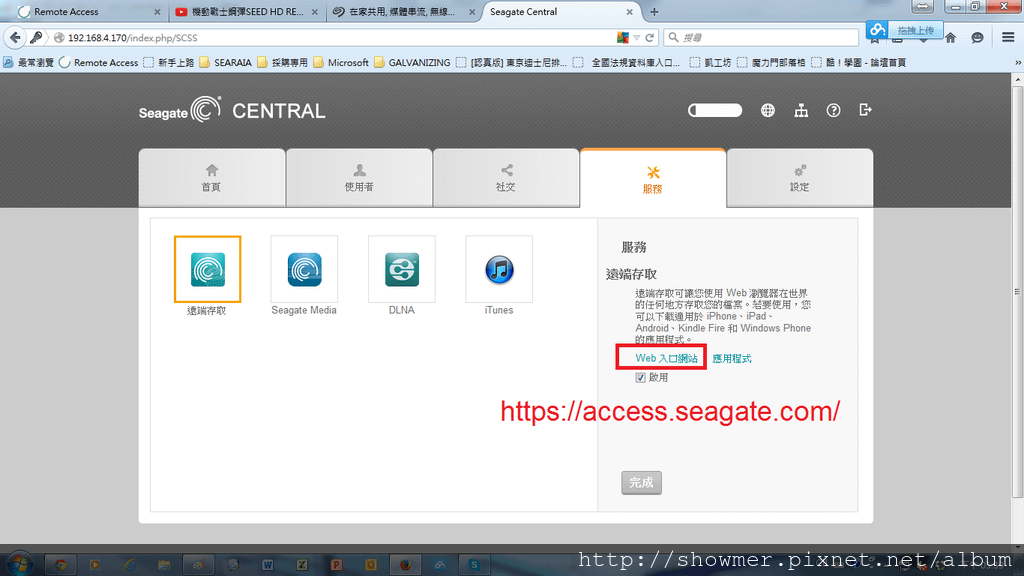Image resolution: width=1024 pixels, height=576 pixels.
Task: Open the address bar history dropdown arrow
Action: point(637,38)
